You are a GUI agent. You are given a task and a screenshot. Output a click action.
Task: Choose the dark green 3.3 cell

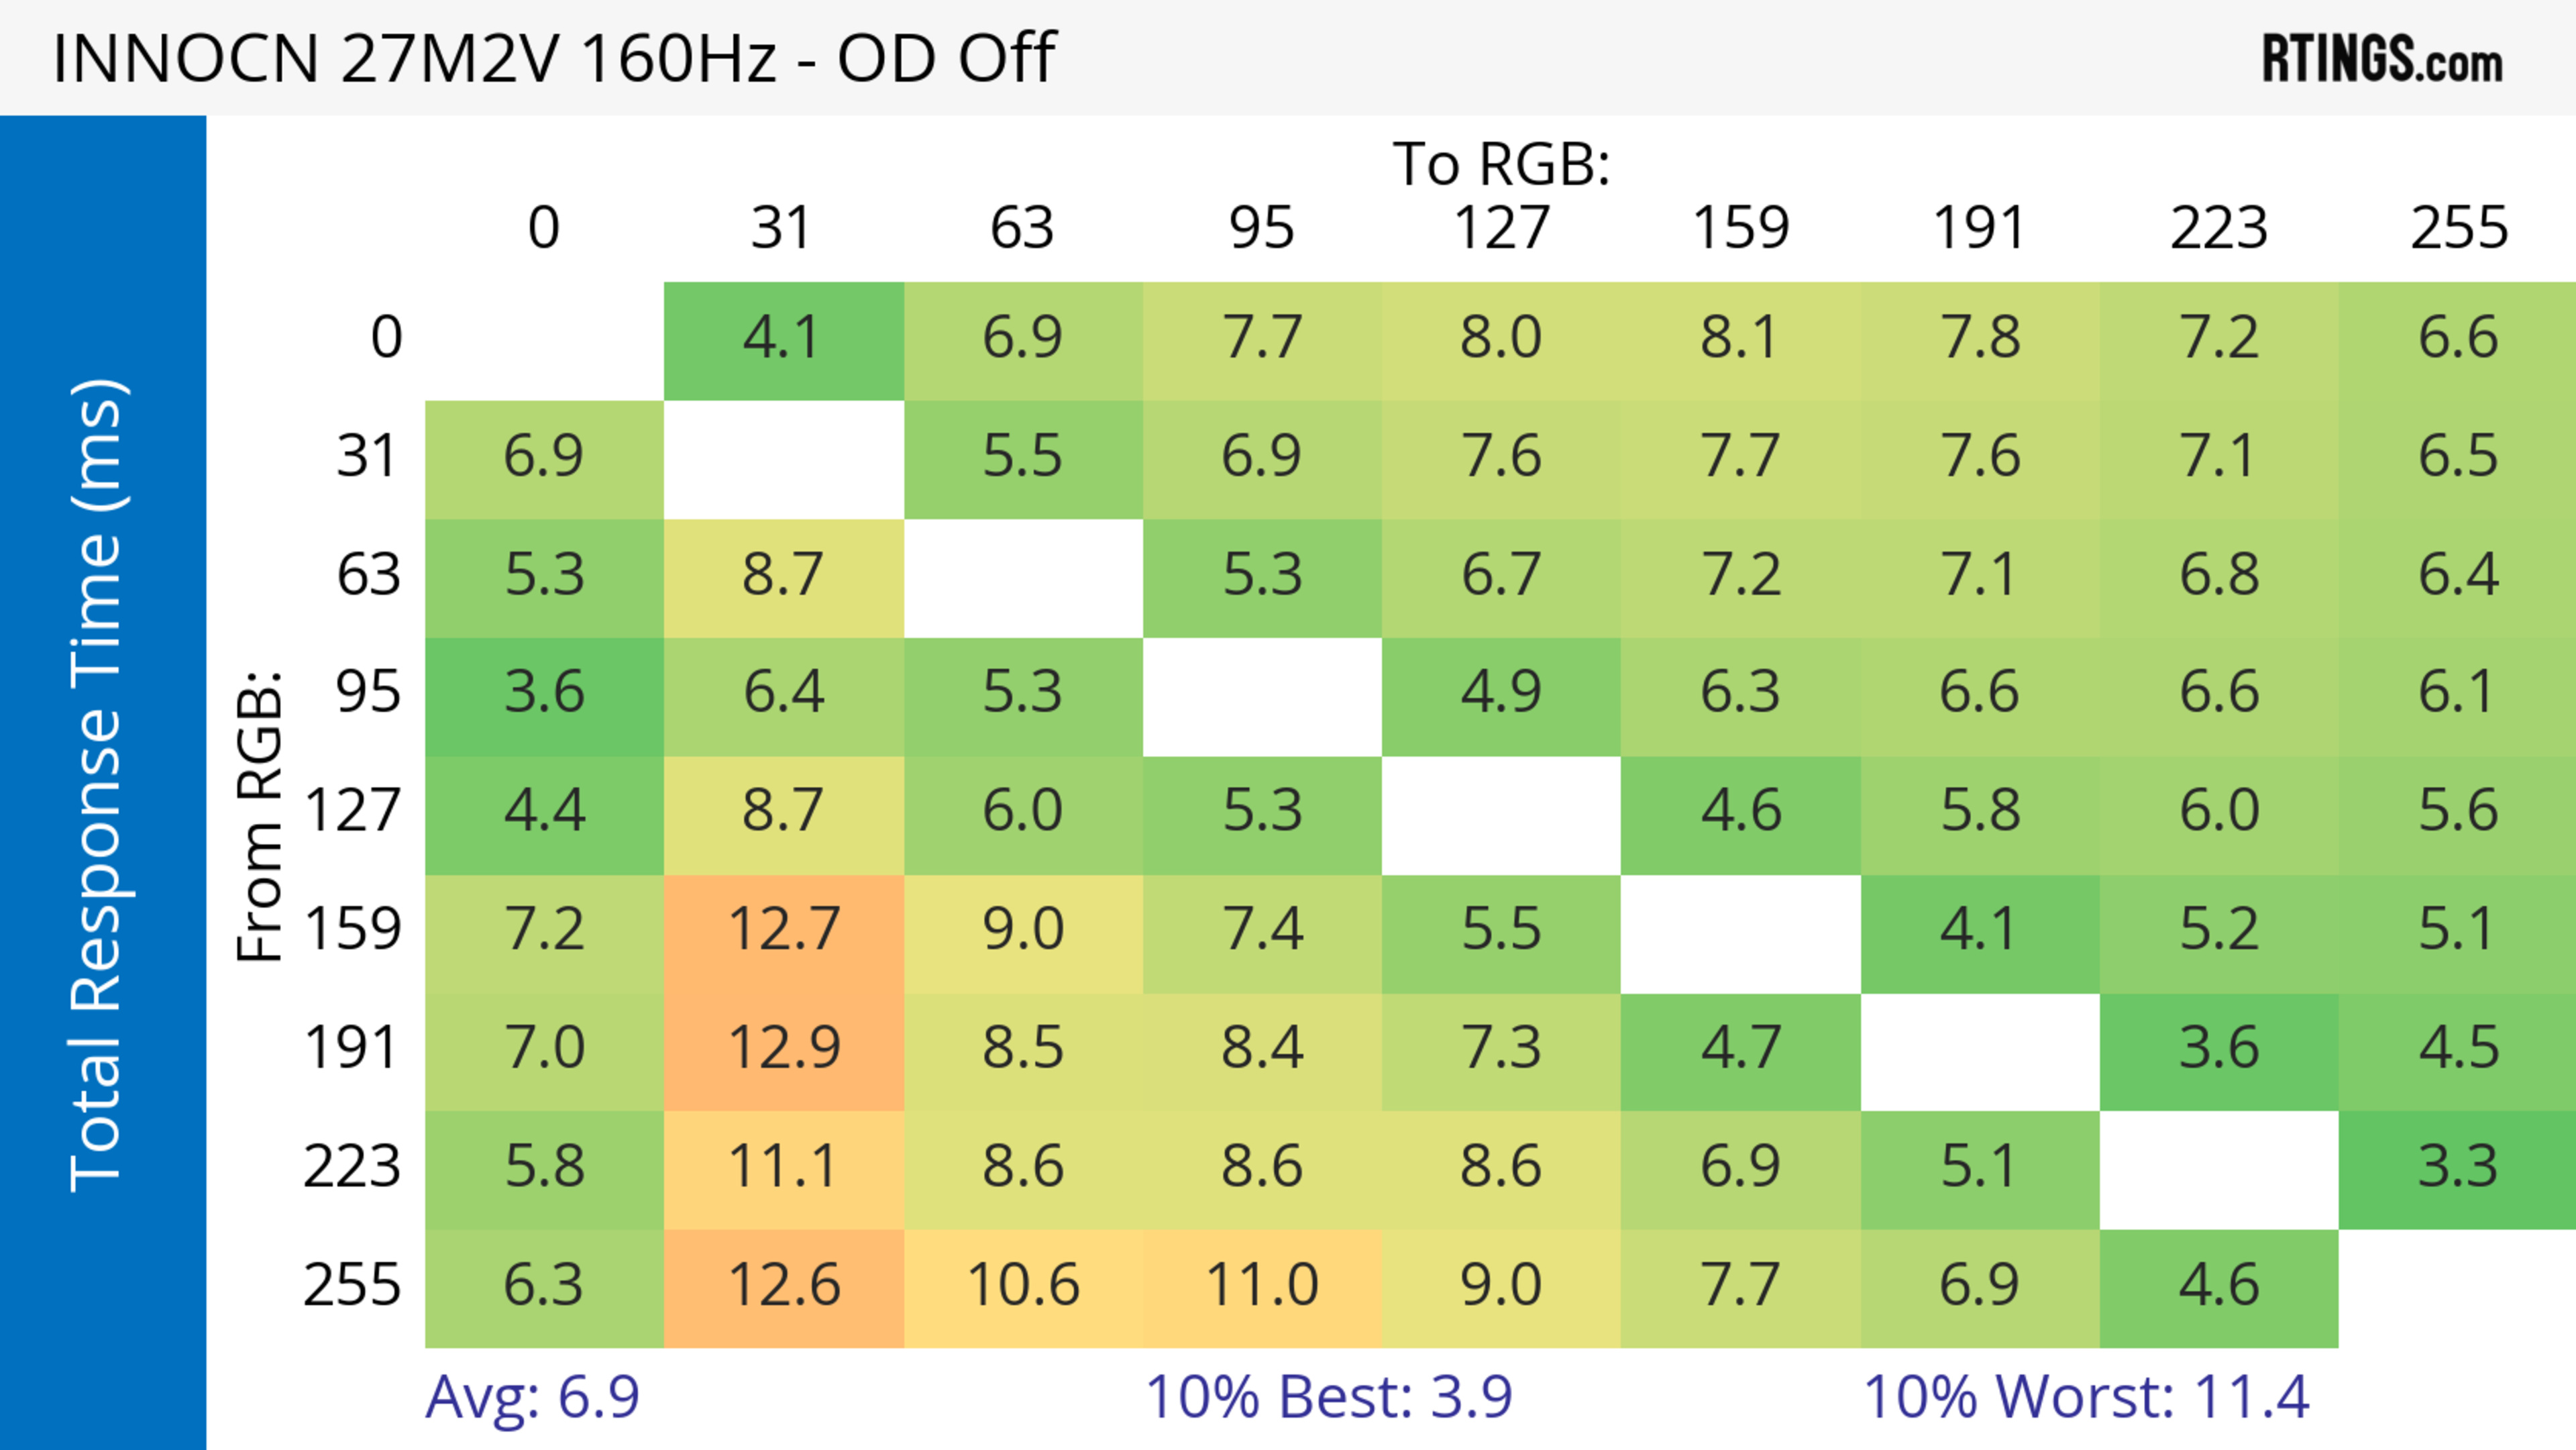pos(2457,1167)
